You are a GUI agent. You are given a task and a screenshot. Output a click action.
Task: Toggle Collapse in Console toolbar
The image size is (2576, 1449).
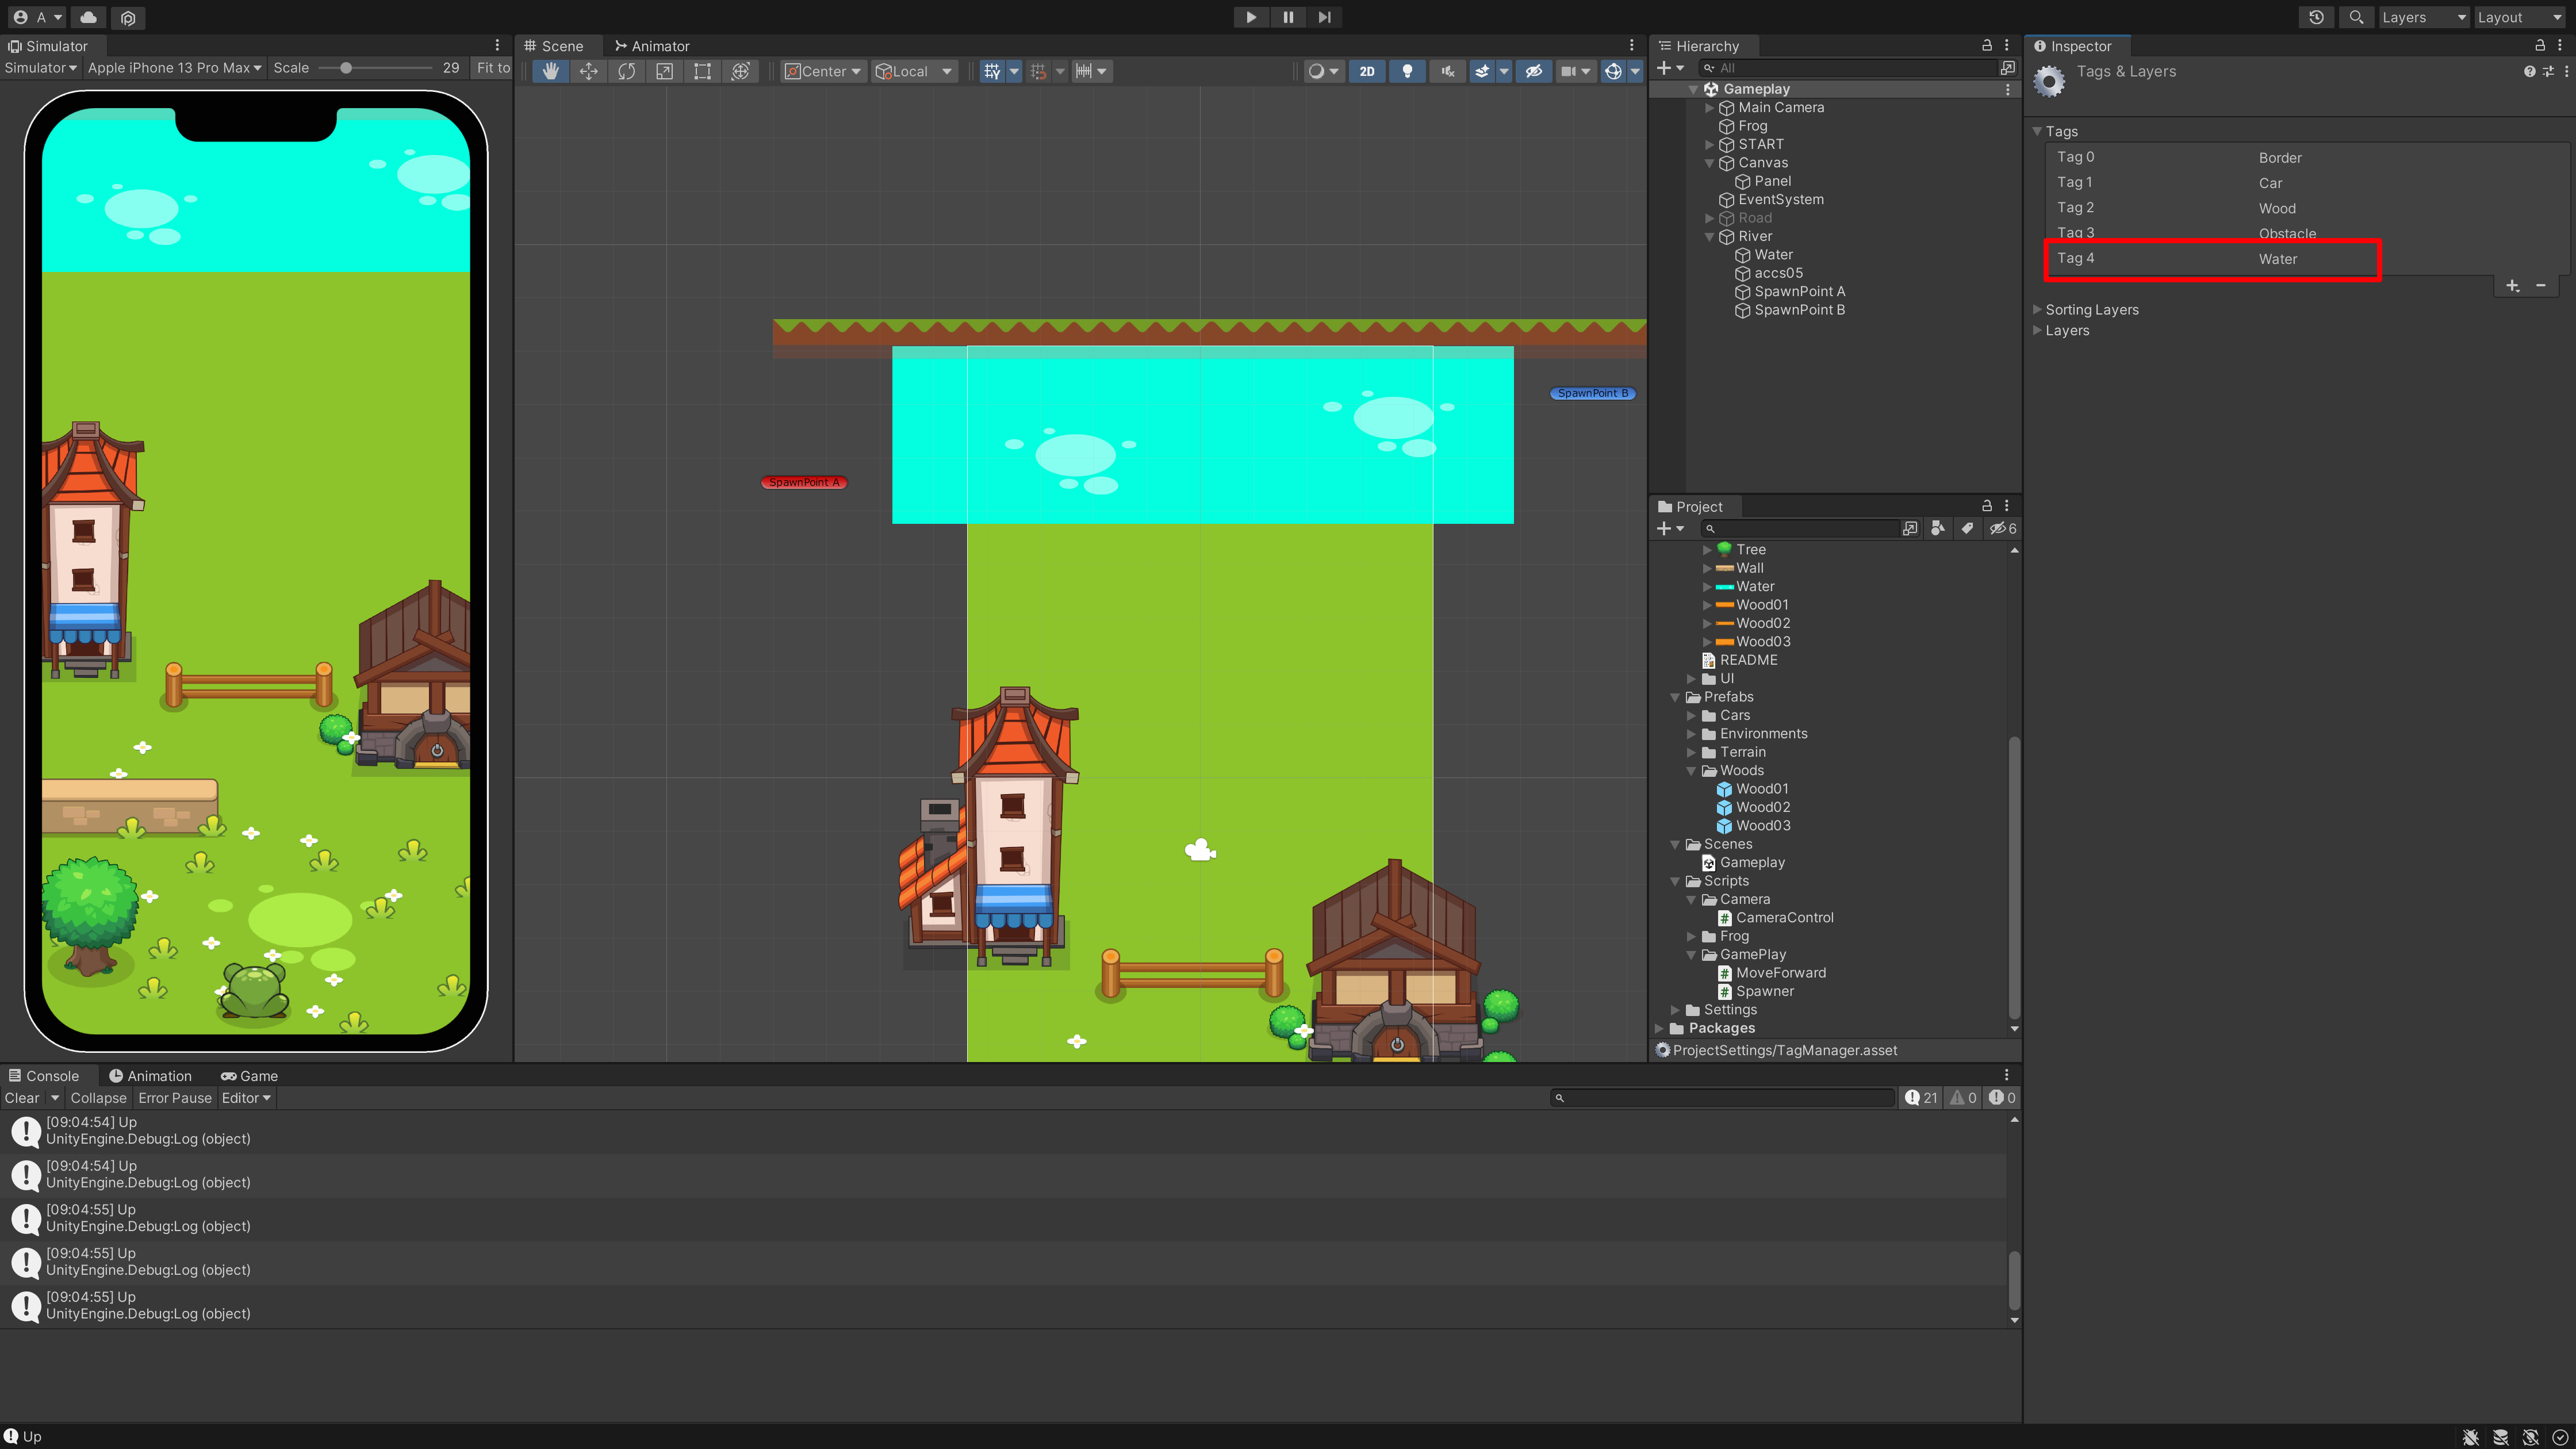(98, 1098)
